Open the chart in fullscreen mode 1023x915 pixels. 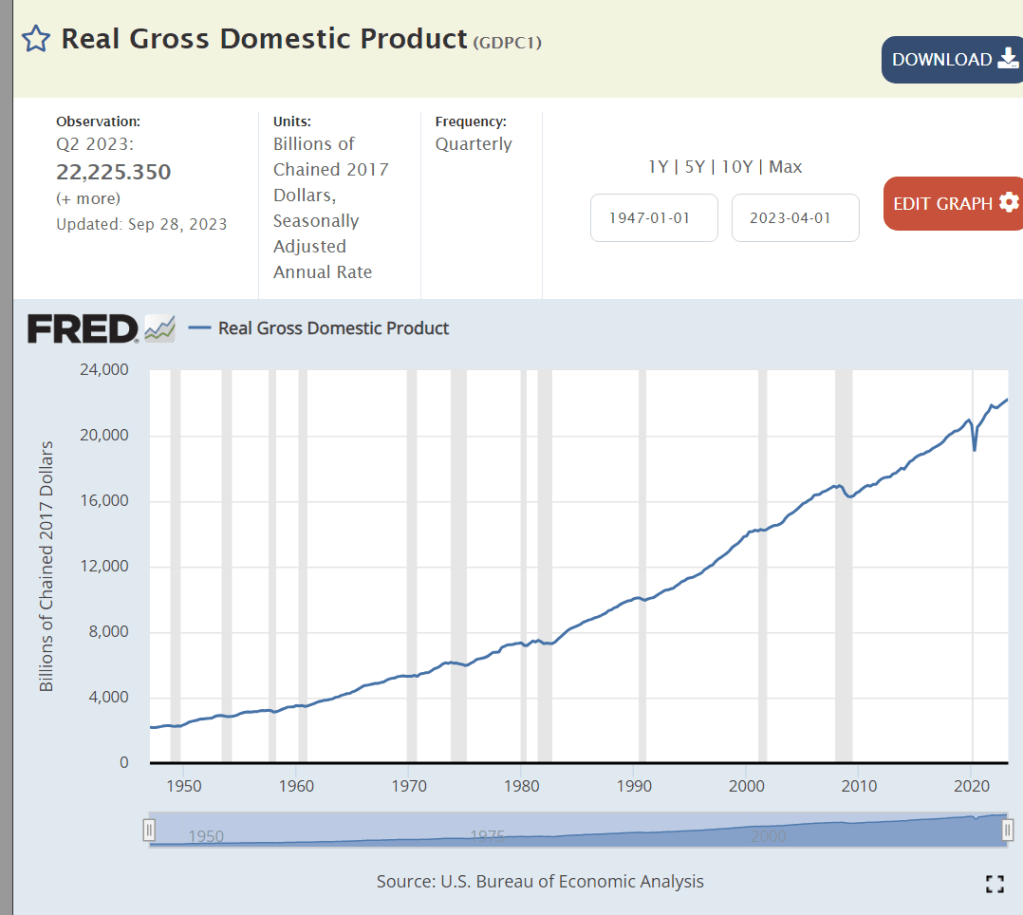[994, 883]
